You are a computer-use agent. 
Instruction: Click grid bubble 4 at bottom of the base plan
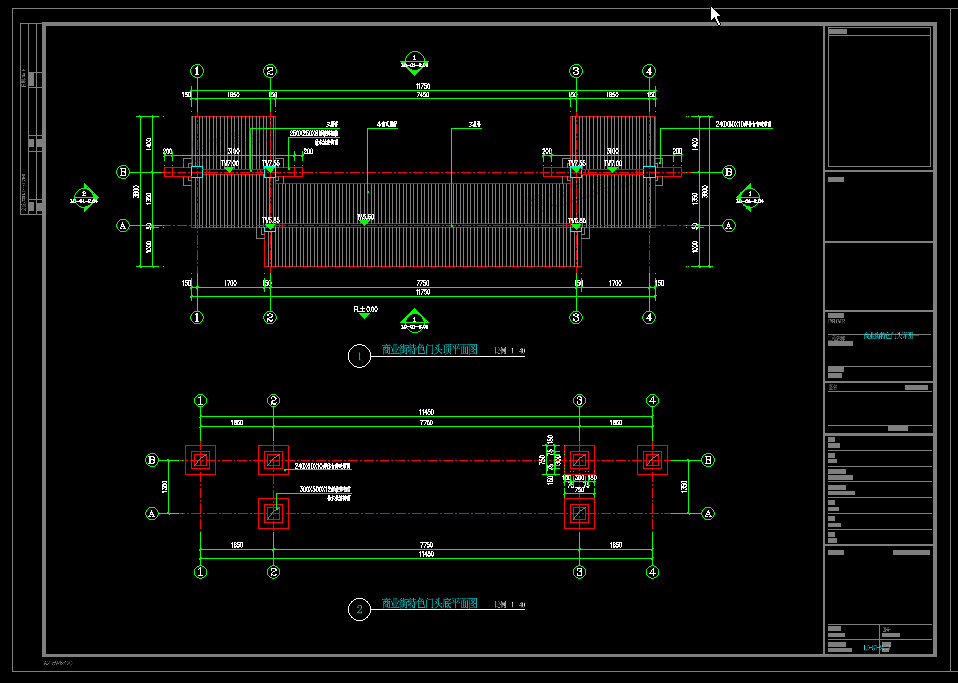(652, 572)
